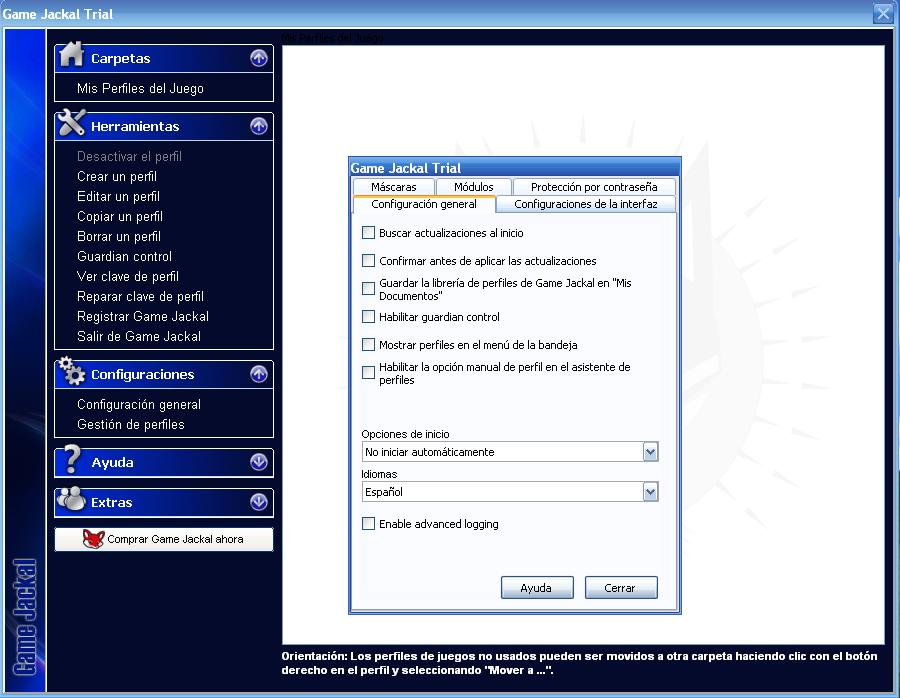Viewport: 900px width, 698px height.
Task: Open the Opciones de inicio dropdown
Action: [650, 452]
